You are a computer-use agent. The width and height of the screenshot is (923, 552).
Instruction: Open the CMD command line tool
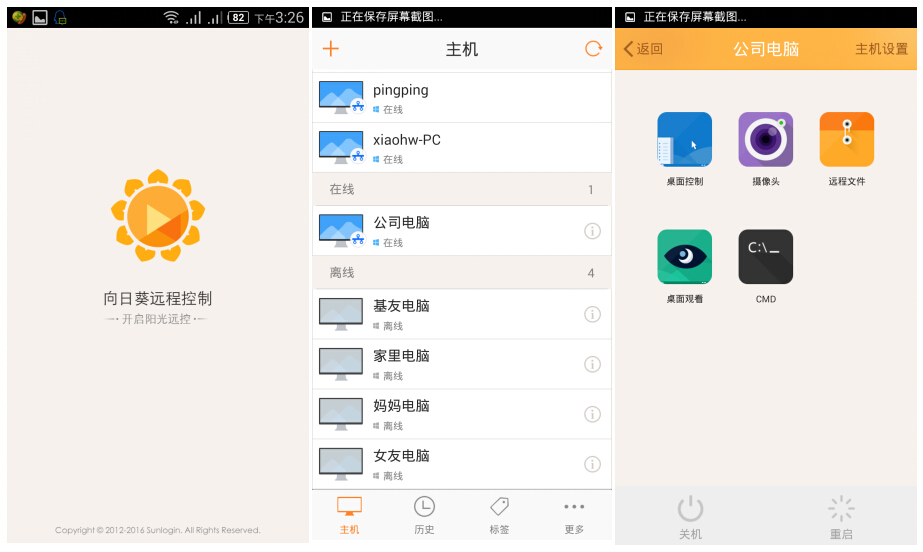coord(766,257)
